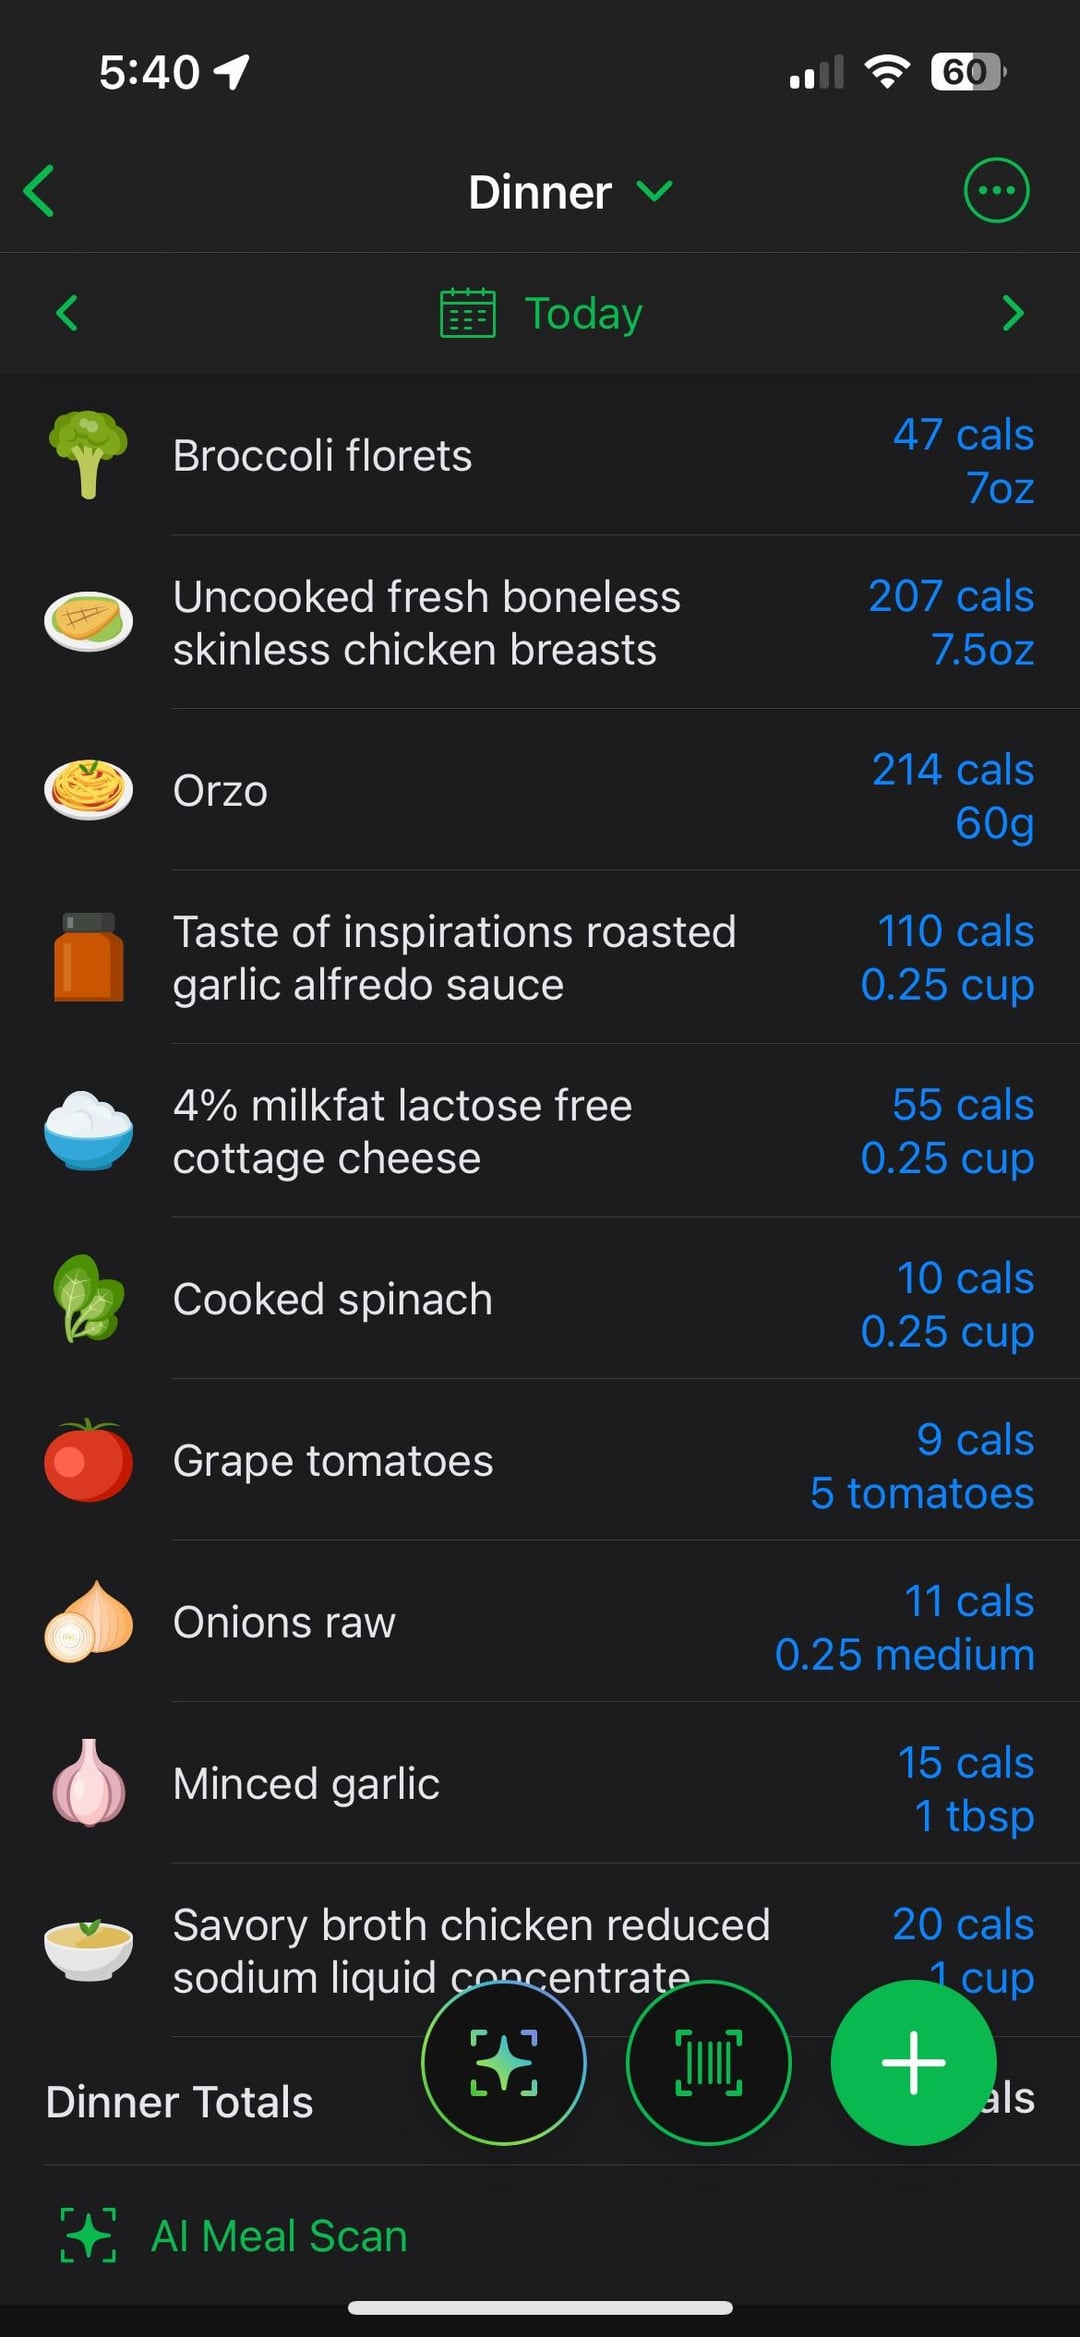The height and width of the screenshot is (2337, 1080).
Task: Open the barcode scanner
Action: click(708, 2062)
